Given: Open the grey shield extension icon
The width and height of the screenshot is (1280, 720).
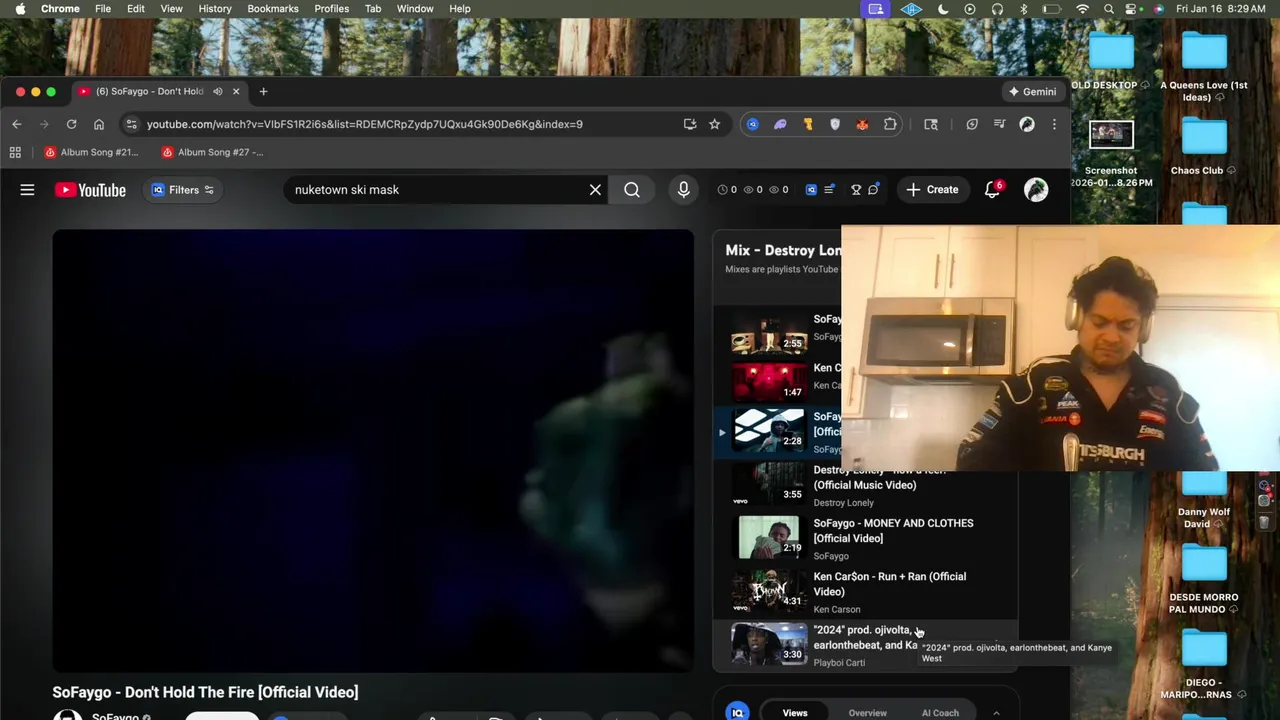Looking at the screenshot, I should pos(835,124).
